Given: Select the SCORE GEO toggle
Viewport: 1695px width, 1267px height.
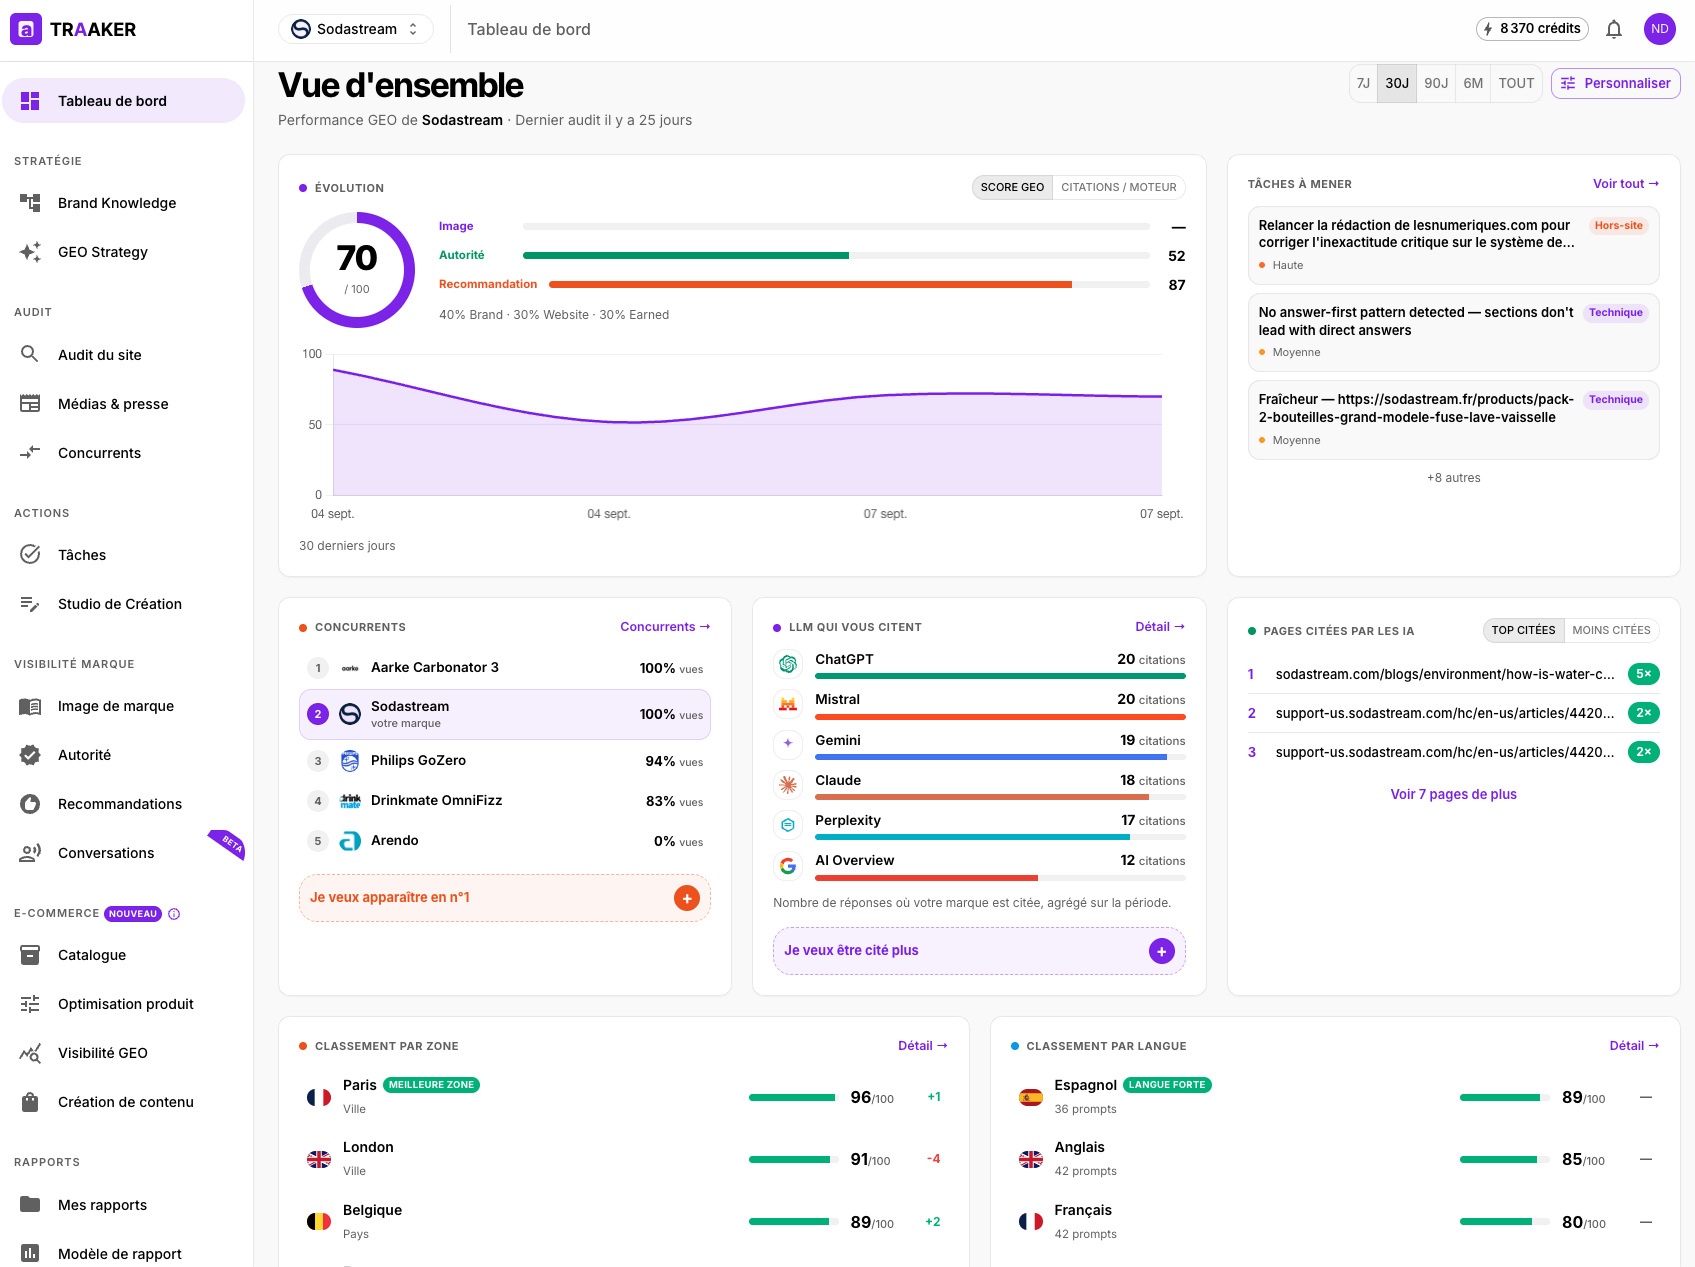Looking at the screenshot, I should tap(1012, 187).
